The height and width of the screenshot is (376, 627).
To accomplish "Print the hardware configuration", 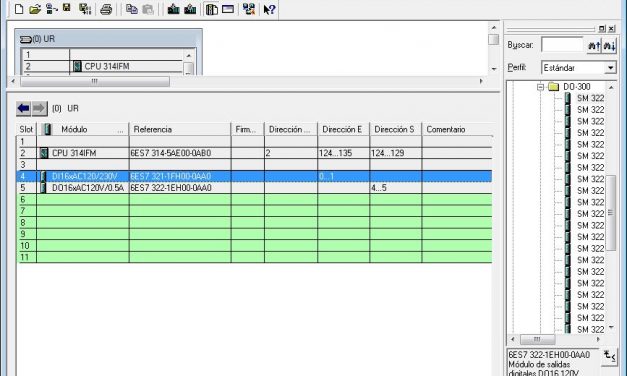I will (106, 9).
